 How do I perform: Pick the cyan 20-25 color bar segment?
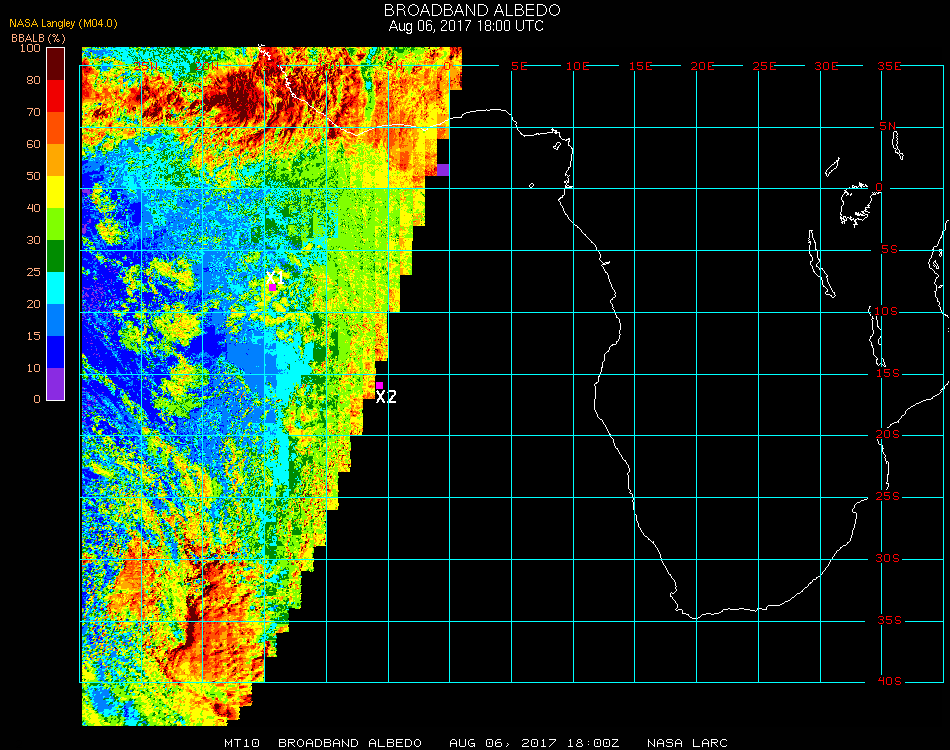(x=56, y=288)
